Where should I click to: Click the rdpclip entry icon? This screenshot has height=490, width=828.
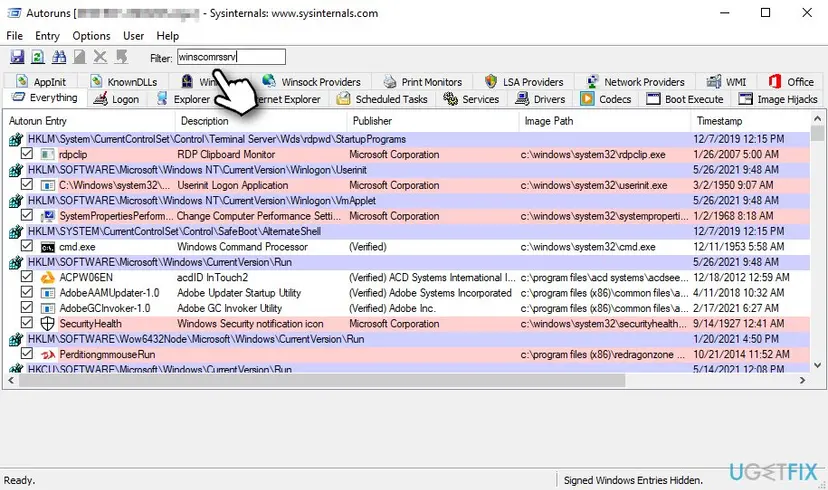tap(48, 154)
